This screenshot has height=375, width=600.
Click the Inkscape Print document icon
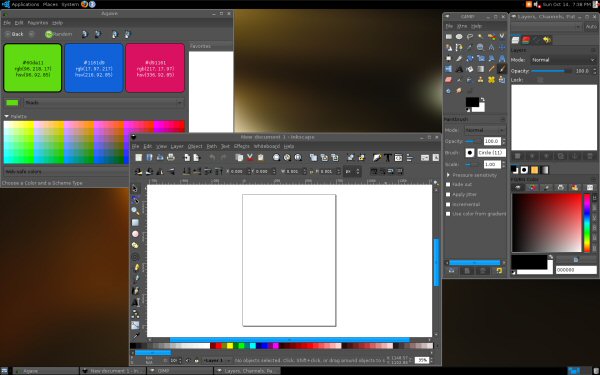coord(171,157)
